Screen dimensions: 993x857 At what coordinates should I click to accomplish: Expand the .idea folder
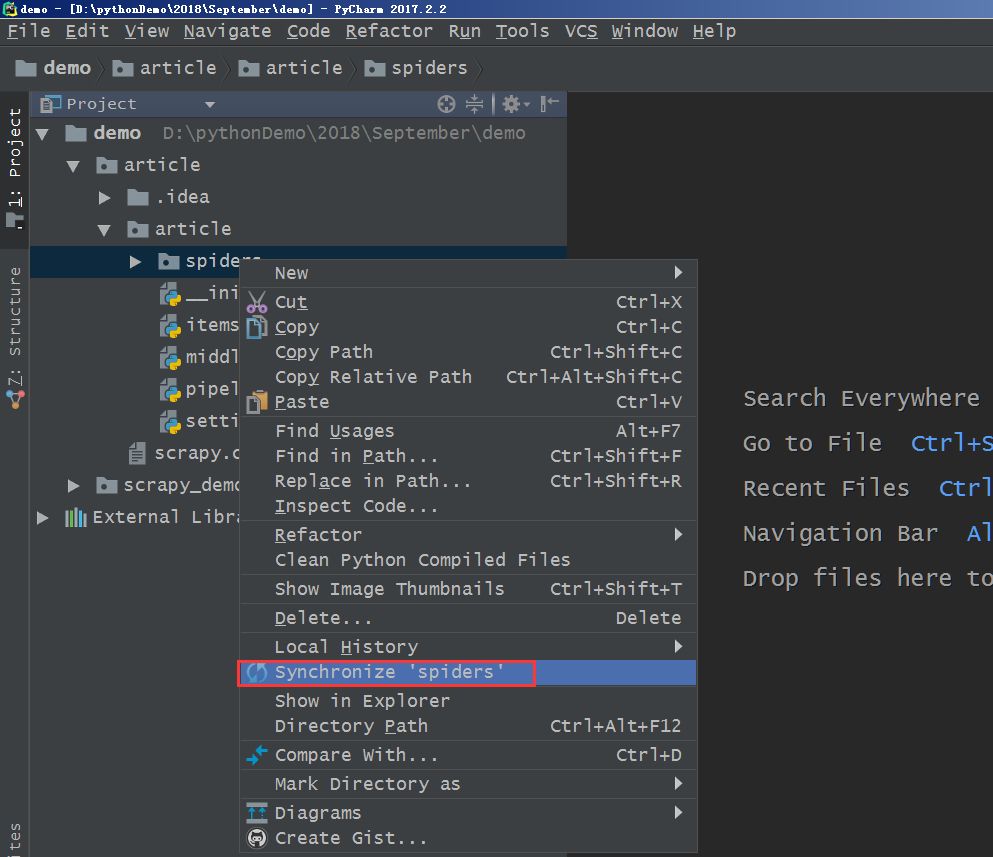click(x=104, y=198)
